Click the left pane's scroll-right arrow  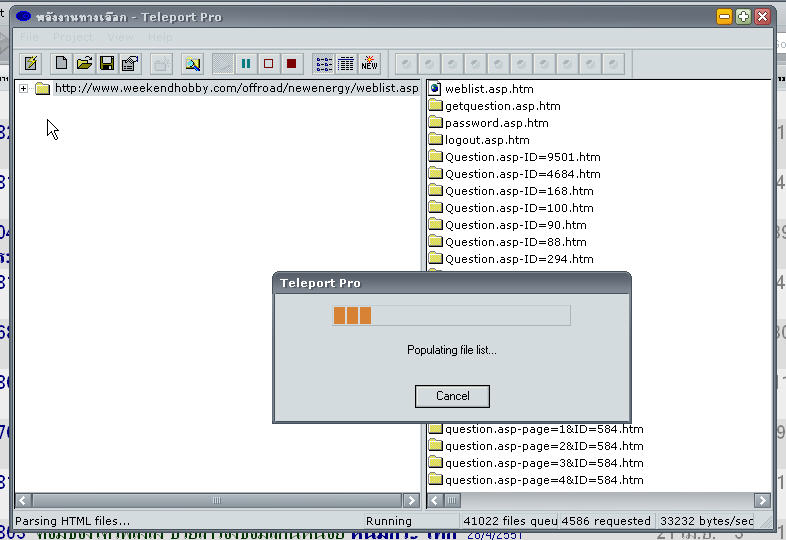pos(411,500)
